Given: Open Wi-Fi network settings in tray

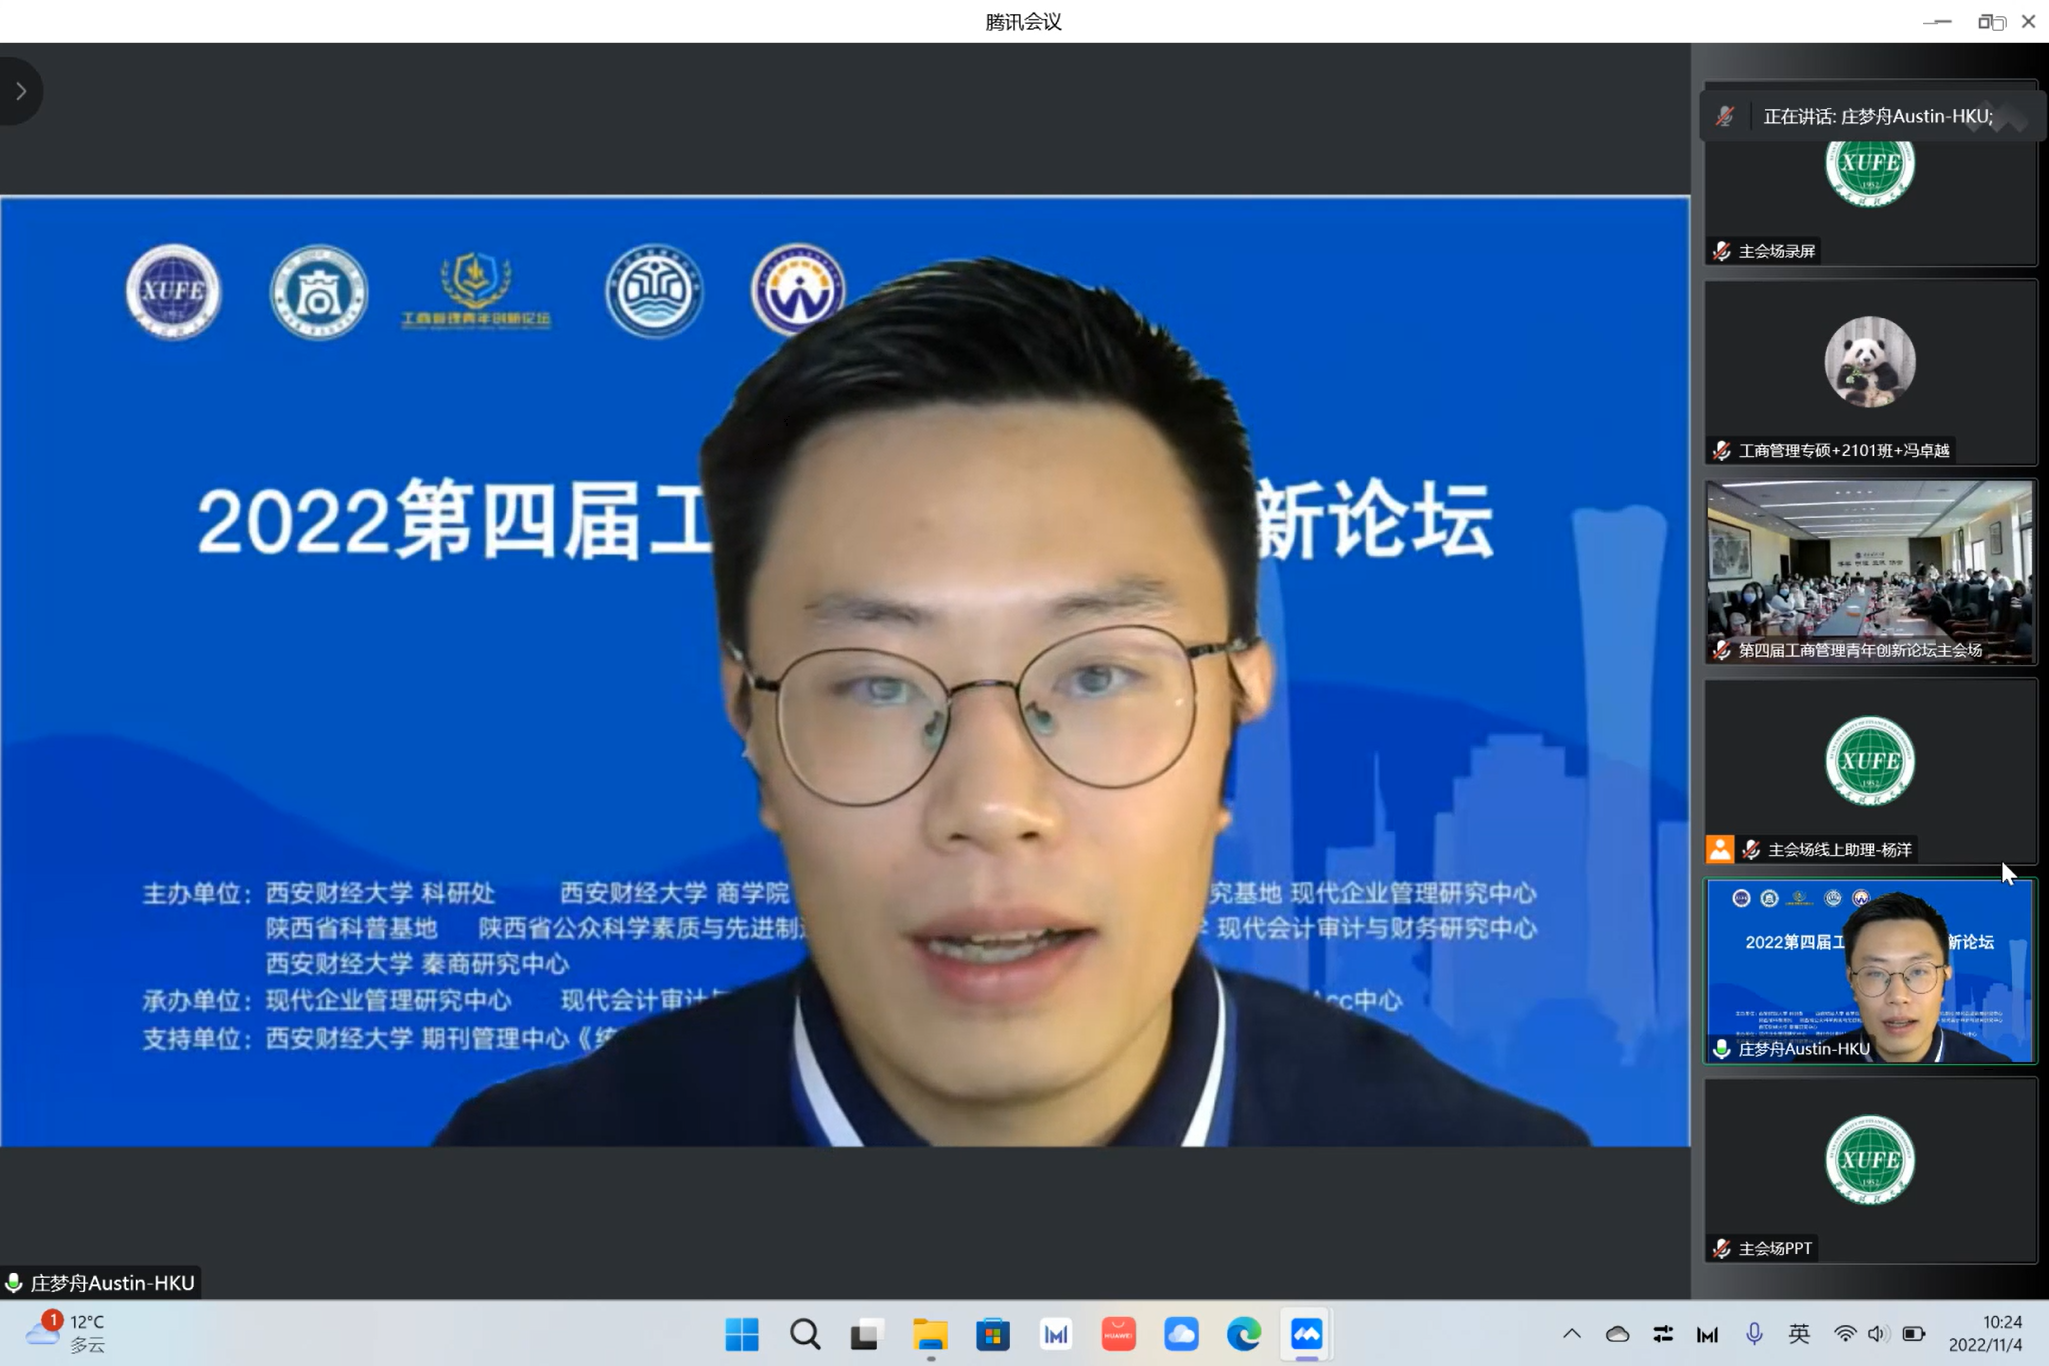Looking at the screenshot, I should click(1845, 1334).
